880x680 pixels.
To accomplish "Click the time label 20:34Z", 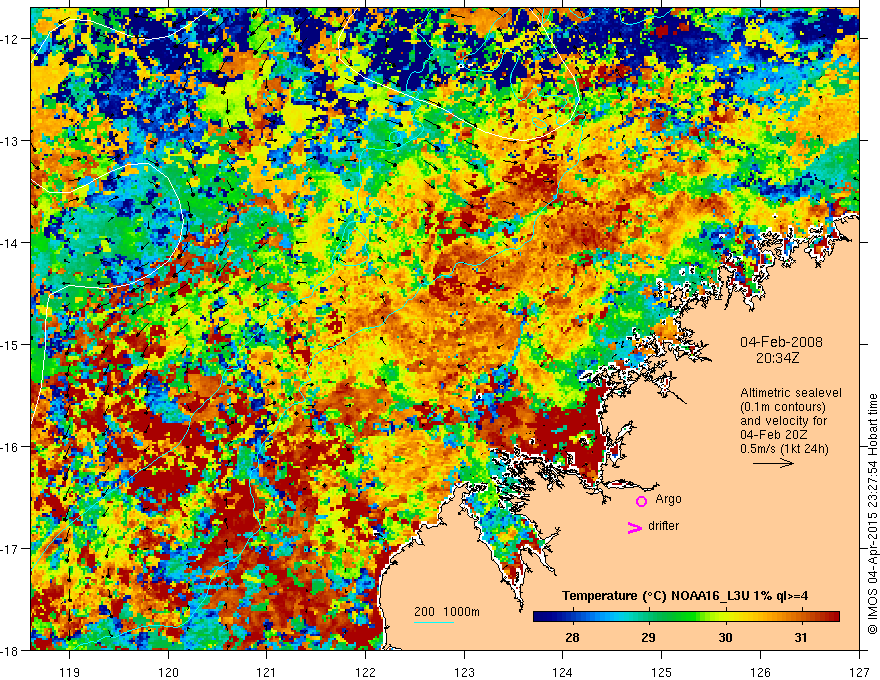I will point(777,358).
